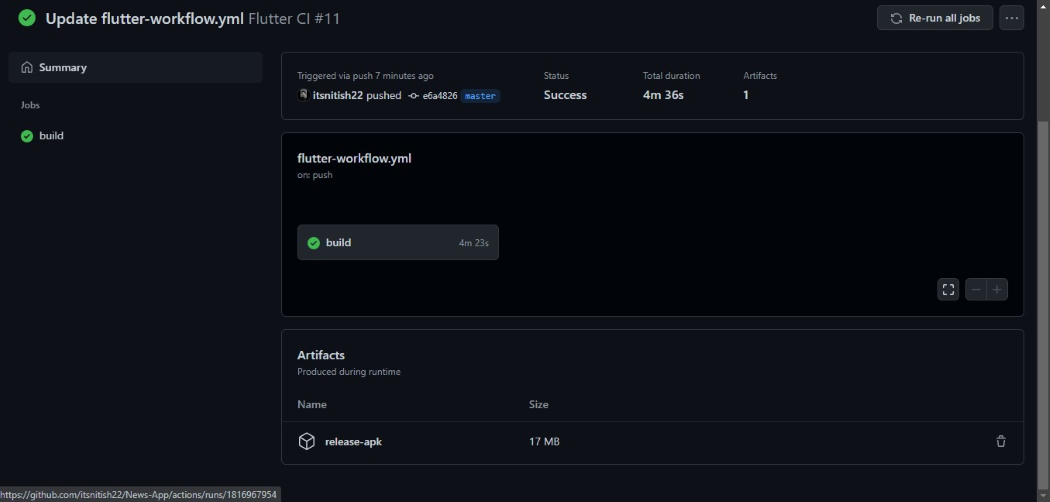Open the build job node in the workflow graph

(398, 242)
